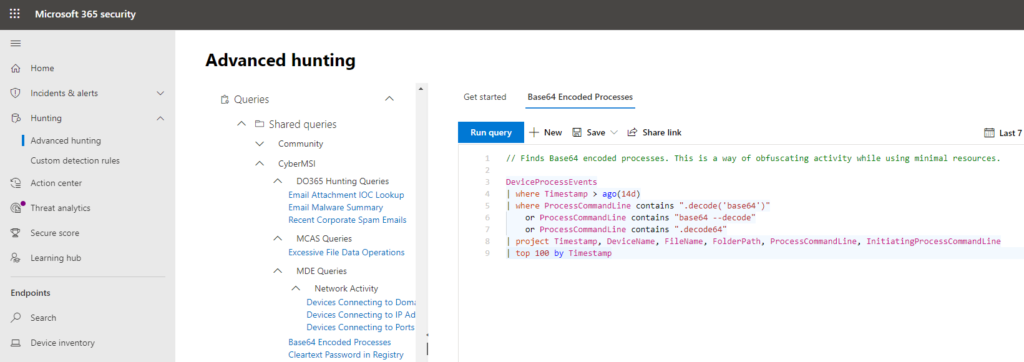This screenshot has height=362, width=1024.
Task: Click the Run query button
Action: 490,132
